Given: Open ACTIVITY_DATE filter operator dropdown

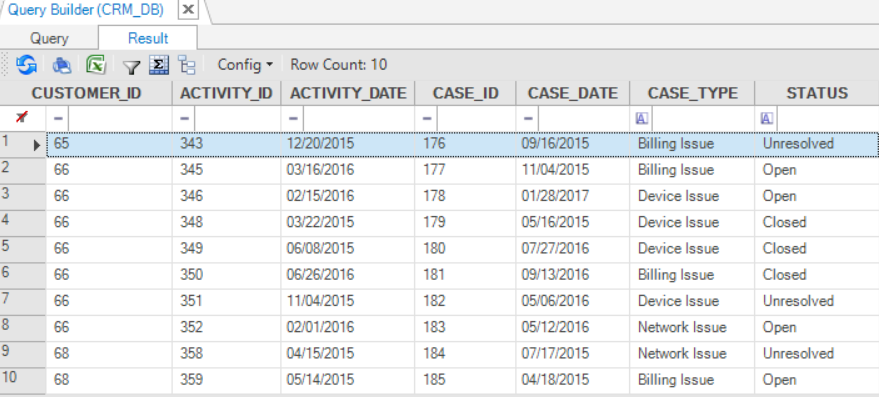Looking at the screenshot, I should [293, 118].
